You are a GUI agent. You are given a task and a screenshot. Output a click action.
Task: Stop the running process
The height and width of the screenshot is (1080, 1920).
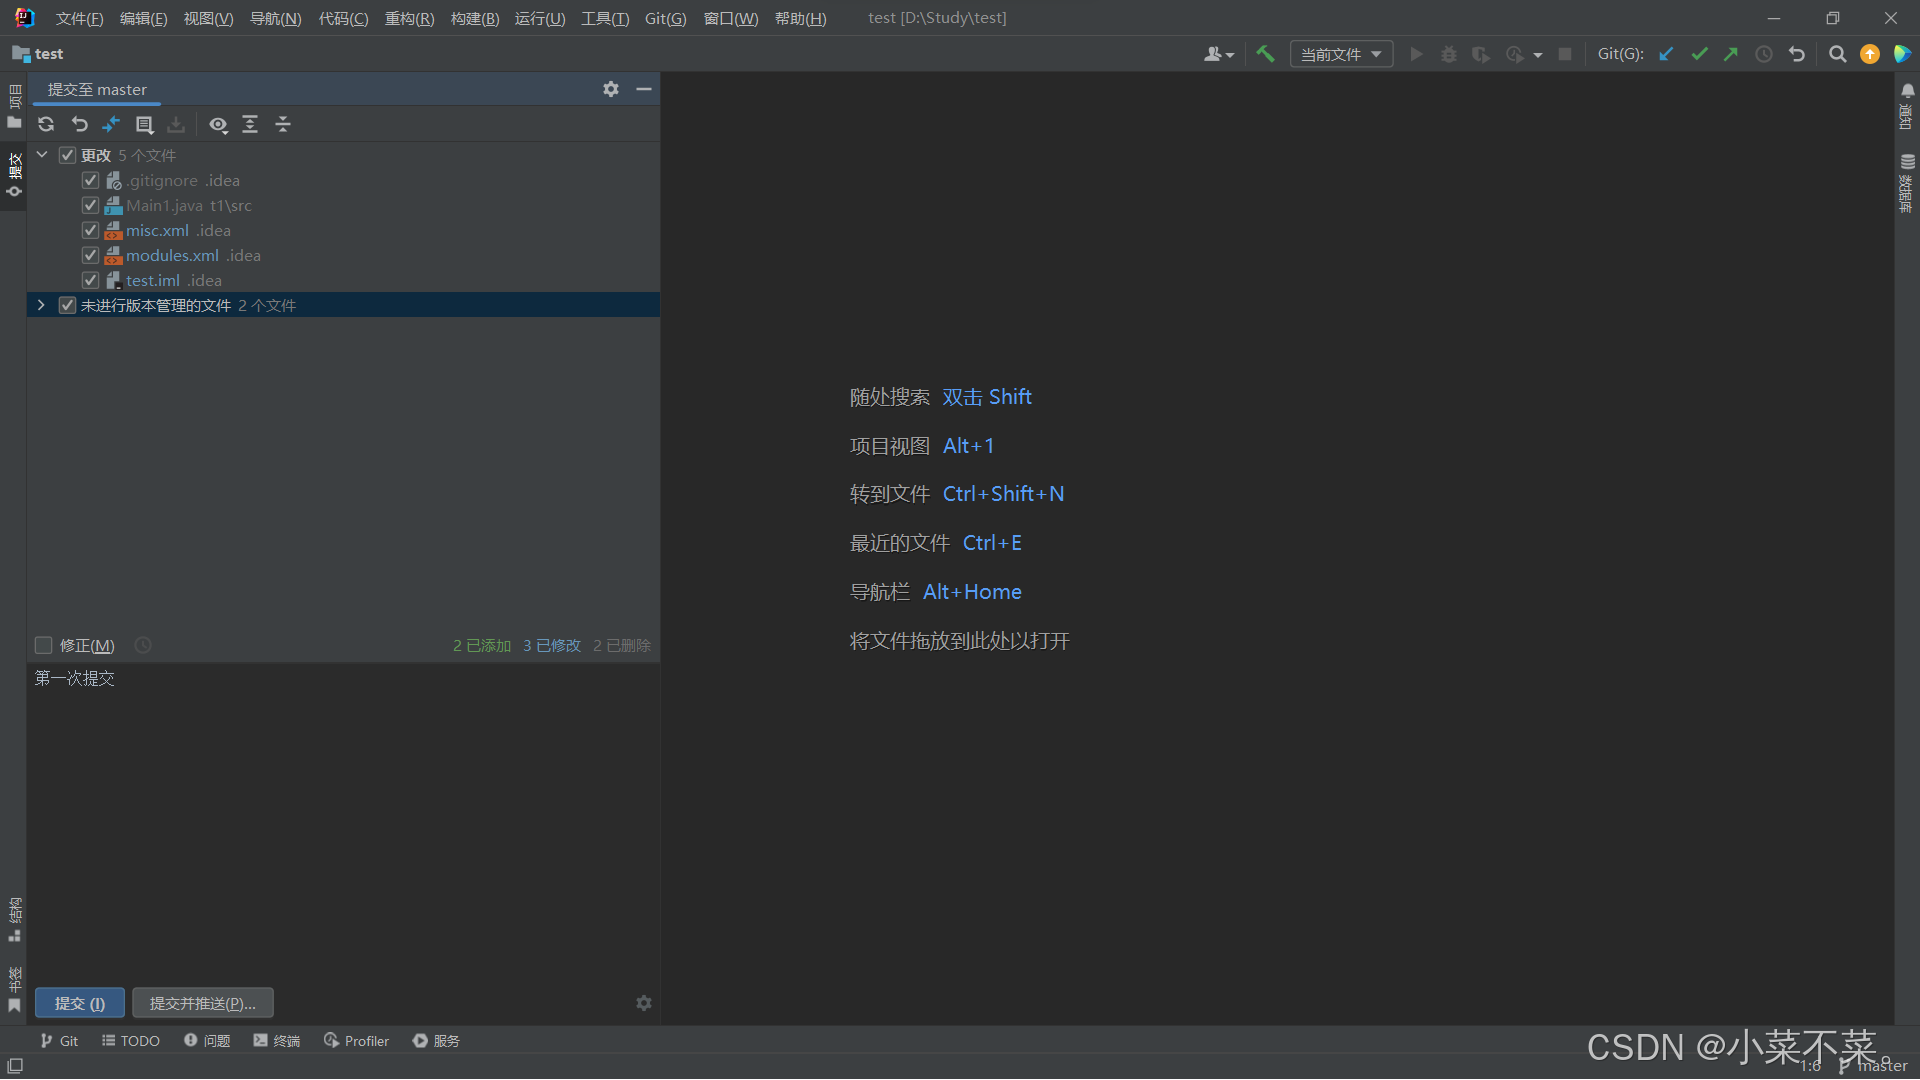coord(1565,54)
